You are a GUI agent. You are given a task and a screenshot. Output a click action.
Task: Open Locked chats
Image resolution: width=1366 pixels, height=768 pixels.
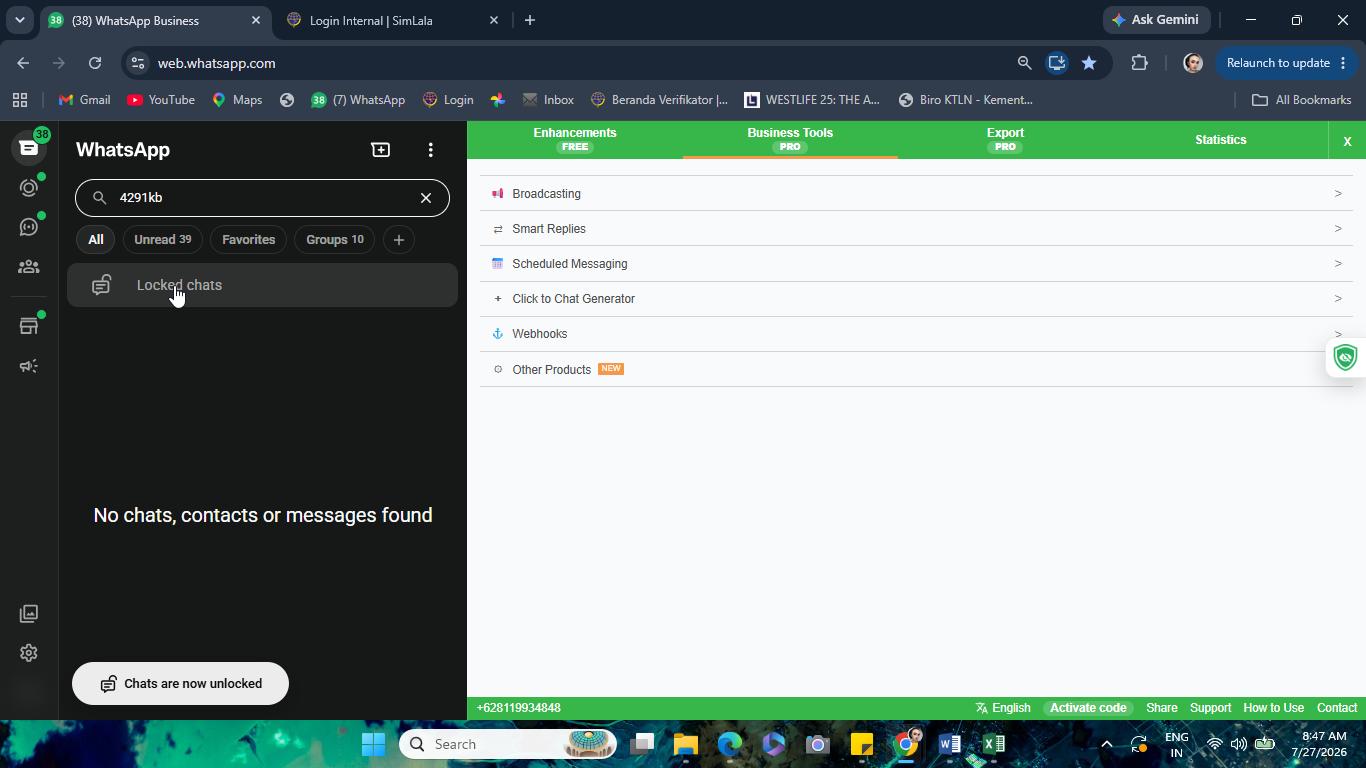[x=262, y=285]
